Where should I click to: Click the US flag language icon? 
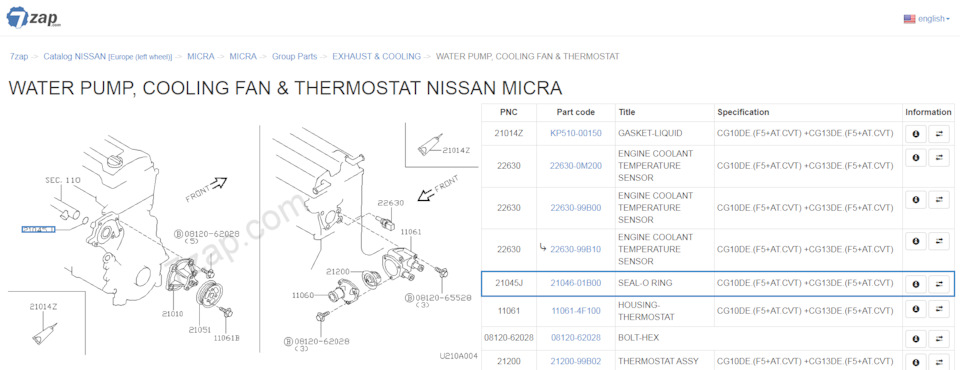(x=909, y=19)
